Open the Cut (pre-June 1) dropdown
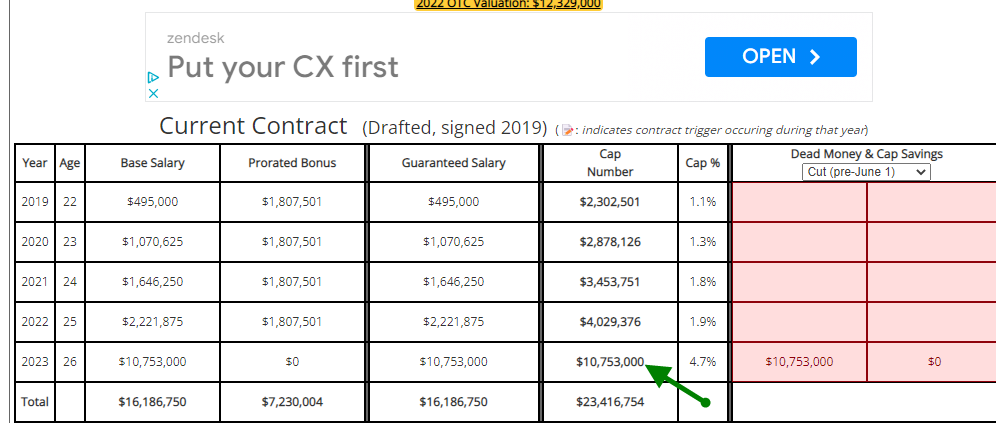Screen dimensions: 996x423 (x=866, y=171)
